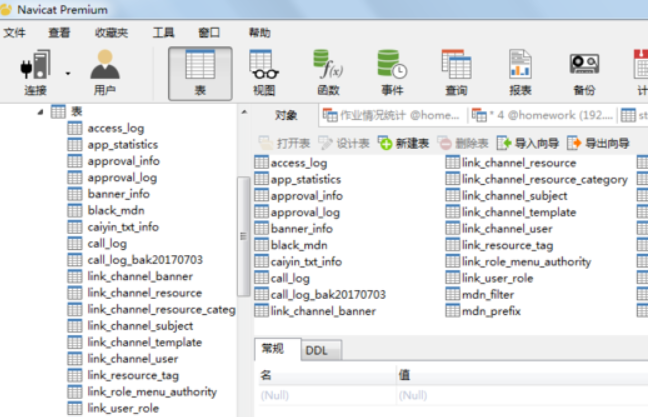Click call_log table icon in object list
Image resolution: width=648 pixels, height=417 pixels.
[x=261, y=277]
